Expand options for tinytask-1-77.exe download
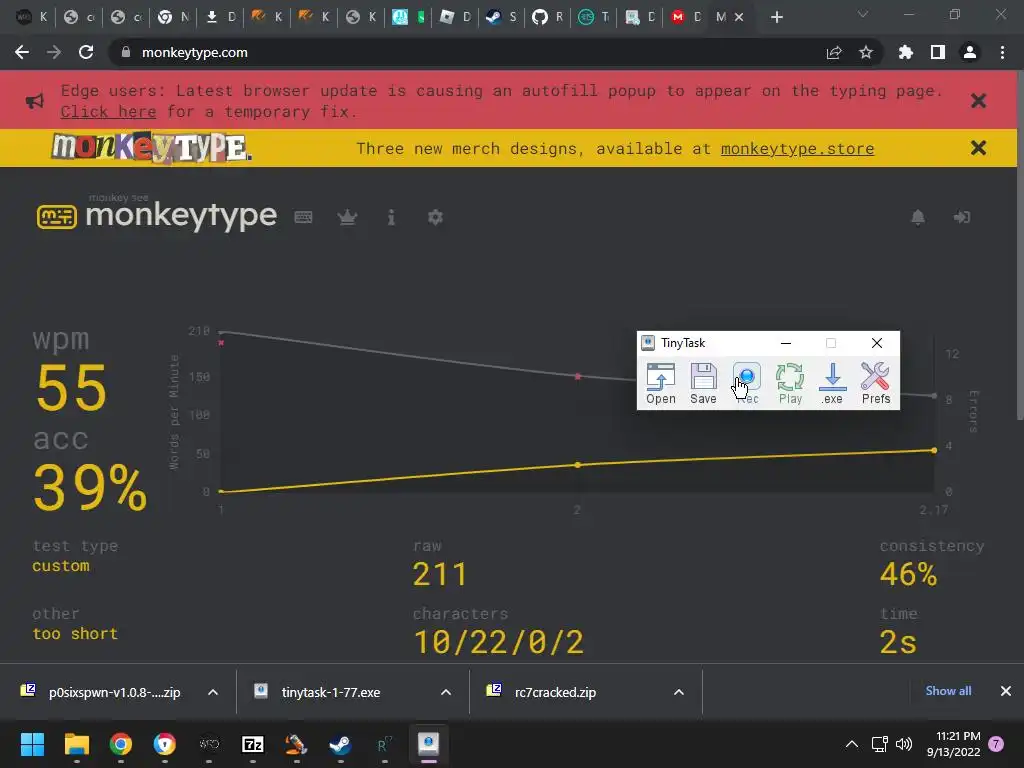The width and height of the screenshot is (1024, 768). (446, 692)
